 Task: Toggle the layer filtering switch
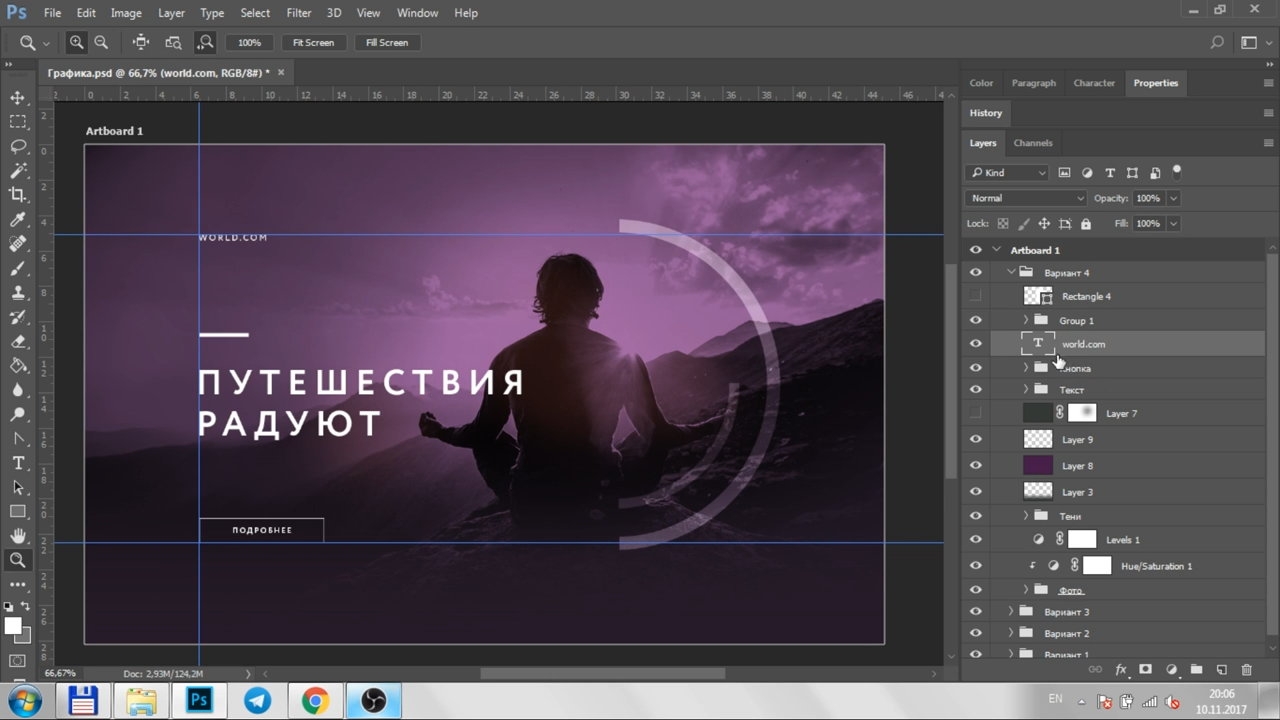(x=1177, y=172)
